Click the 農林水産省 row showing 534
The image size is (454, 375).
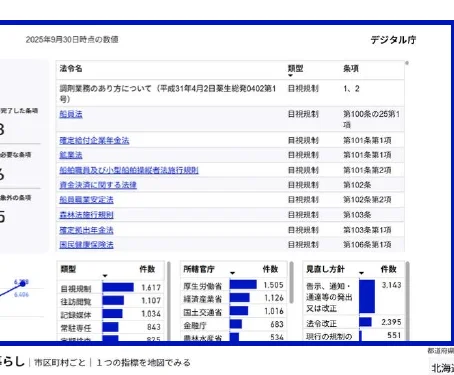pos(233,337)
